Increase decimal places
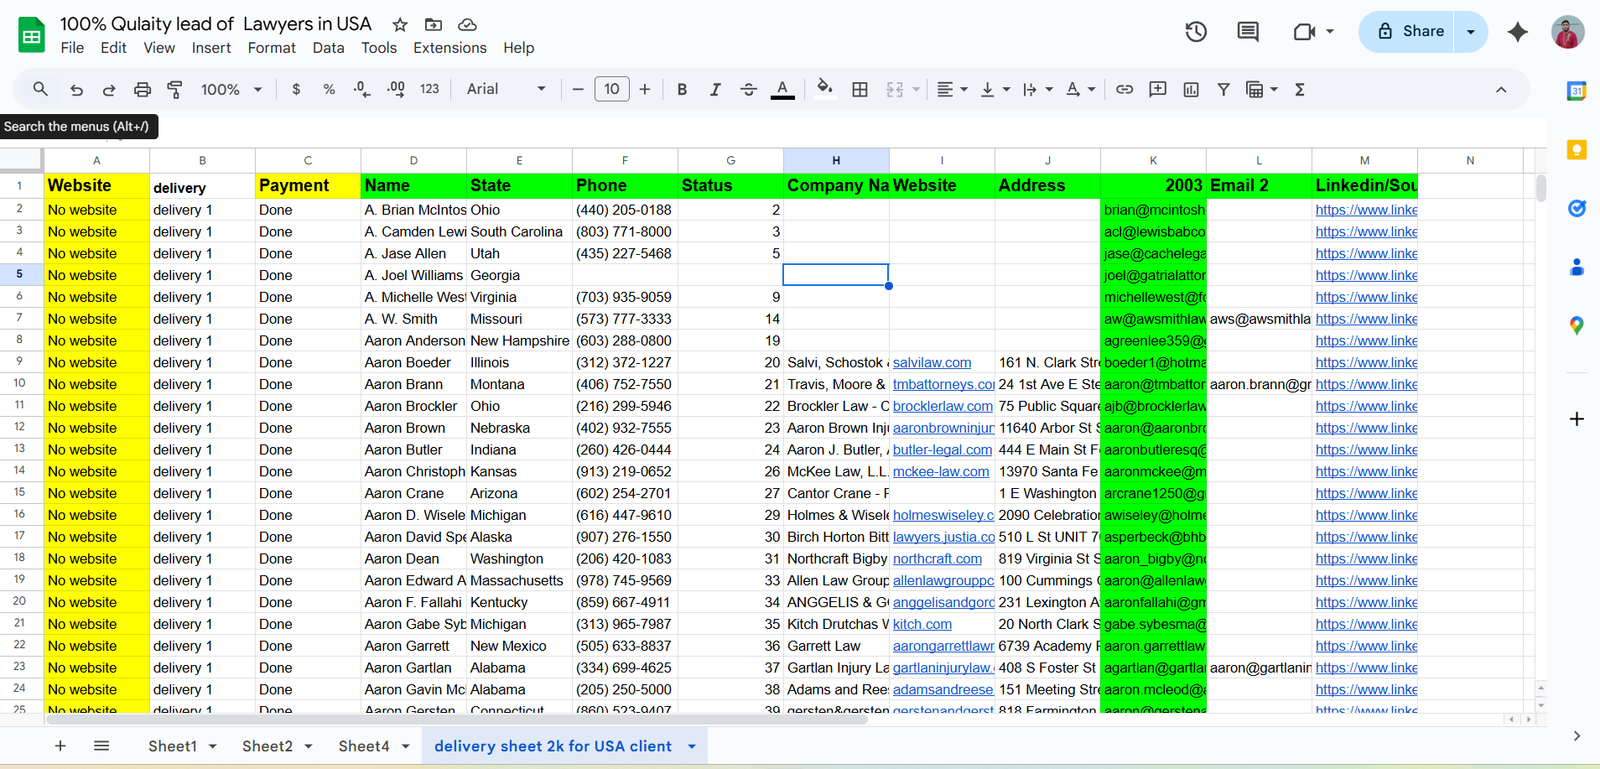Image resolution: width=1600 pixels, height=769 pixels. pyautogui.click(x=396, y=90)
